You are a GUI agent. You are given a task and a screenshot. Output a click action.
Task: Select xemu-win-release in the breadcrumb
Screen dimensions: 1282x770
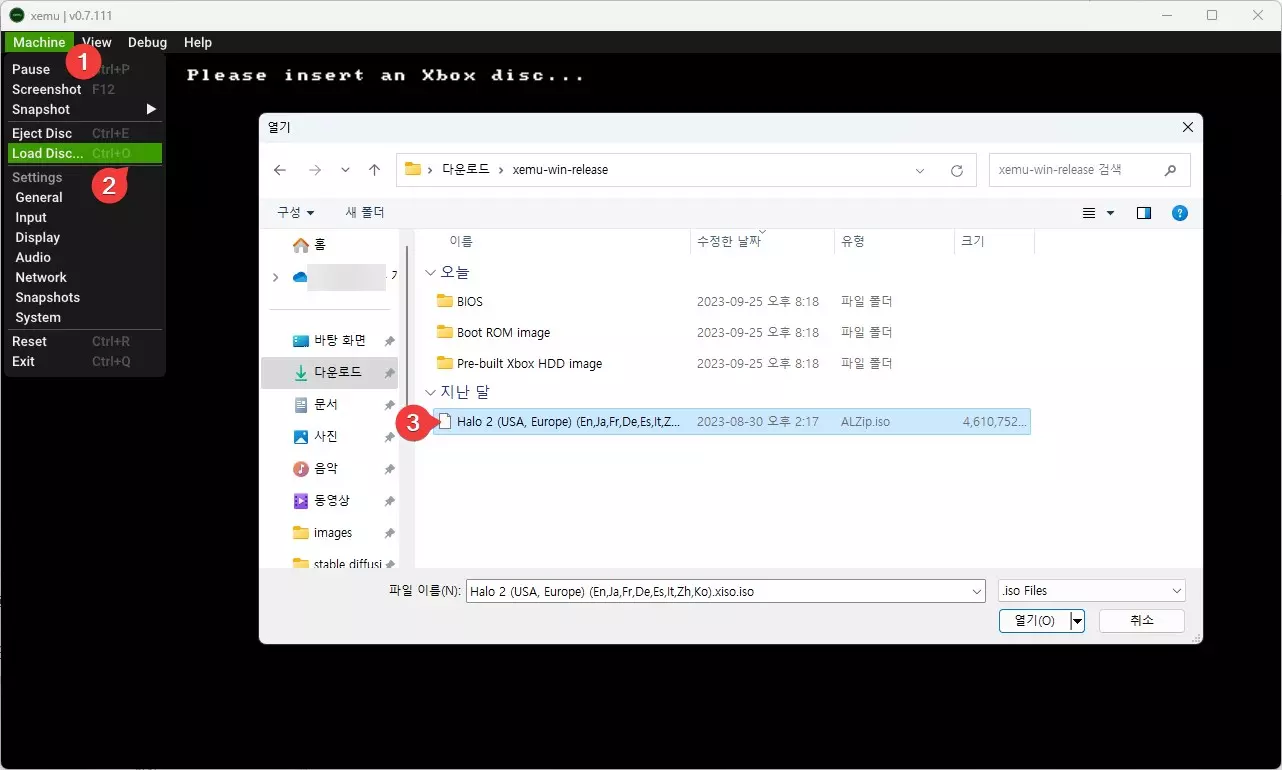(x=560, y=170)
